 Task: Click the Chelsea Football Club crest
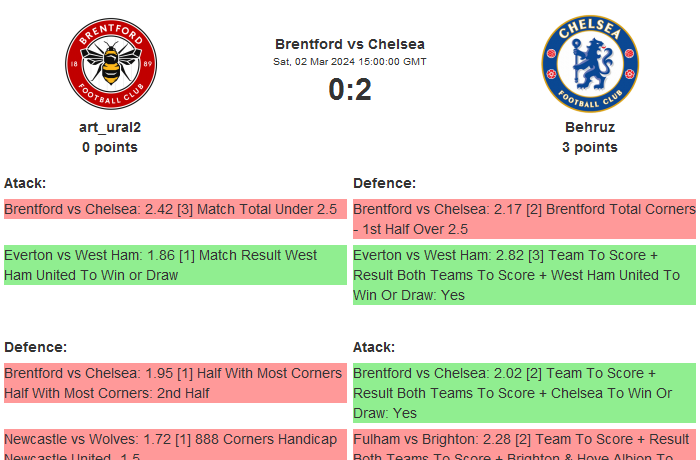tap(589, 66)
